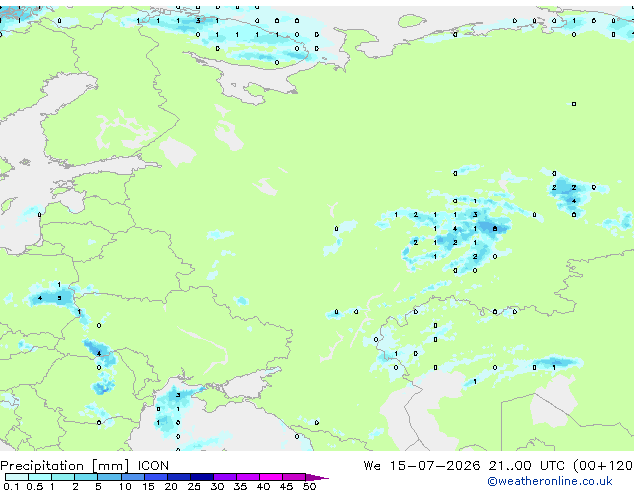634x490 pixels.
Task: Click the value '5' in the western rain patch
Action: tap(59, 298)
